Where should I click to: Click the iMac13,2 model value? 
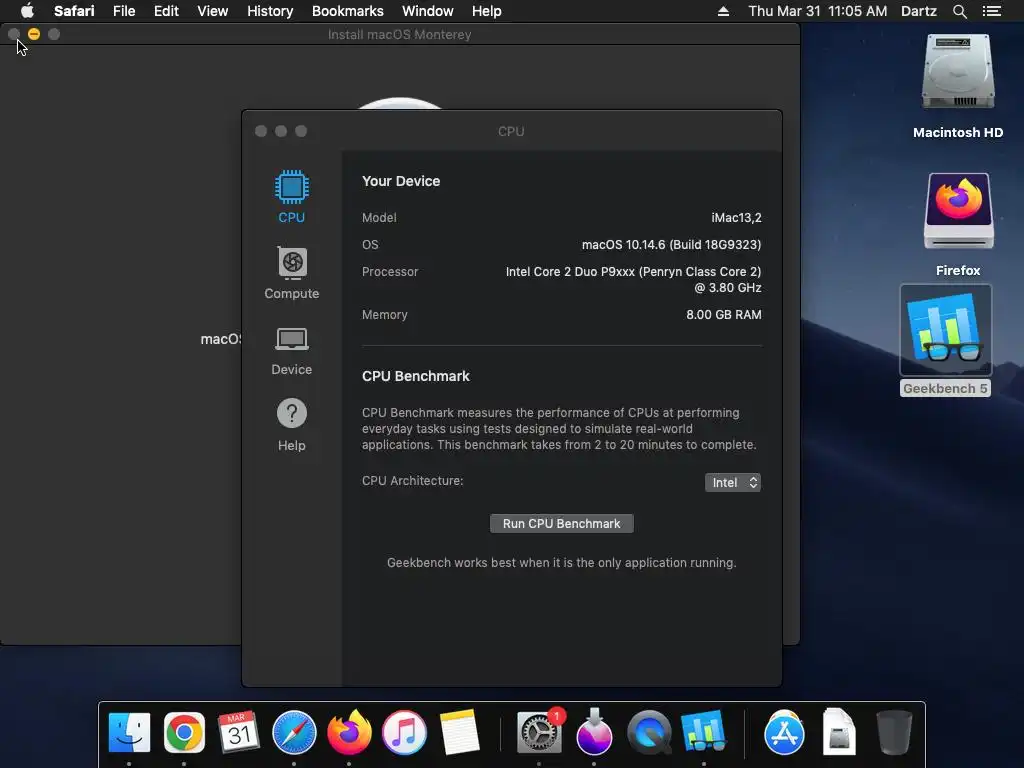tap(736, 217)
